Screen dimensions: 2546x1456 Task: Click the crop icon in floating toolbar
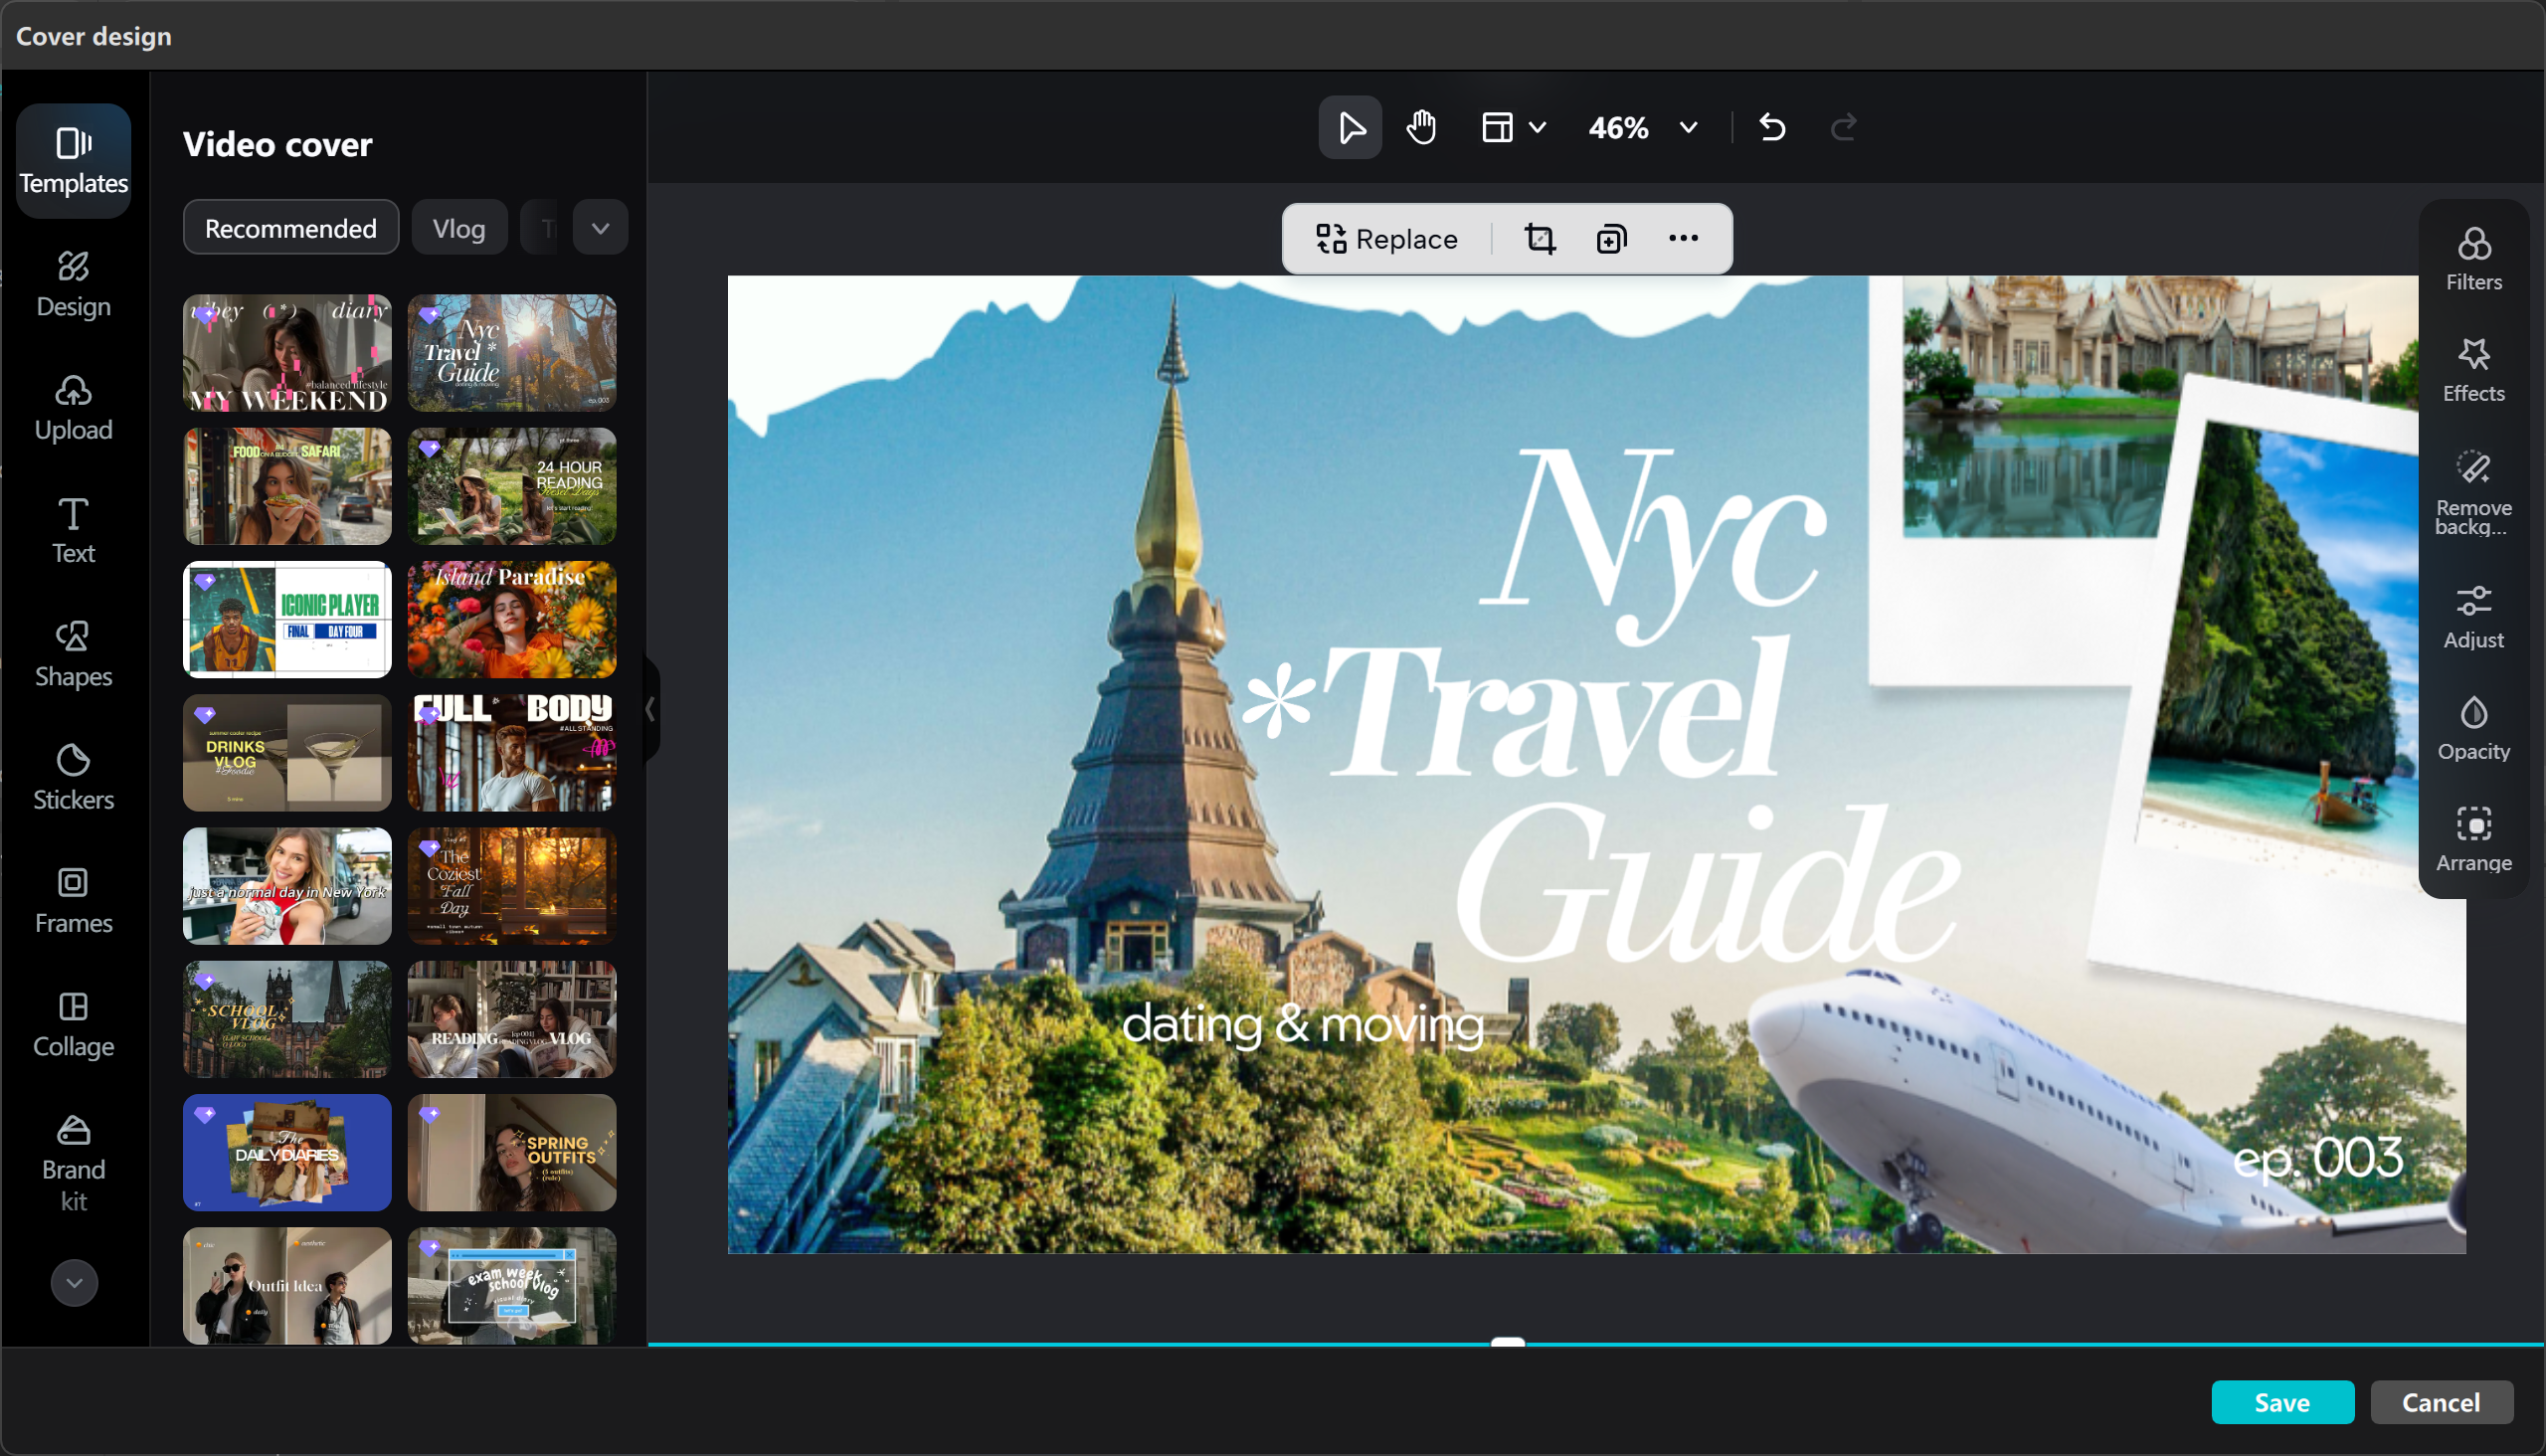pos(1539,239)
